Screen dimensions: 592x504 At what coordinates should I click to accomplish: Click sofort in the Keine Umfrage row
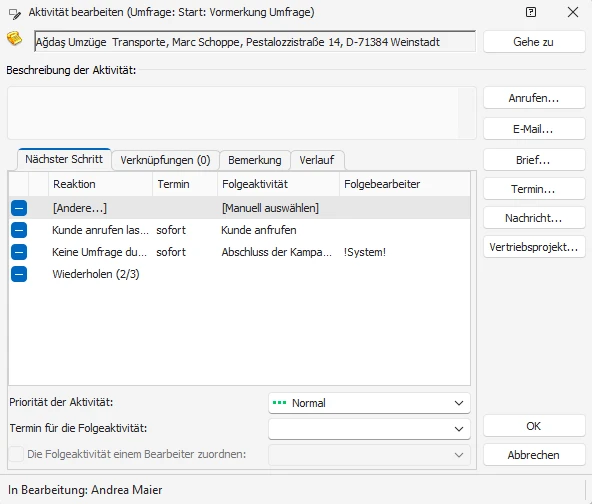171,252
